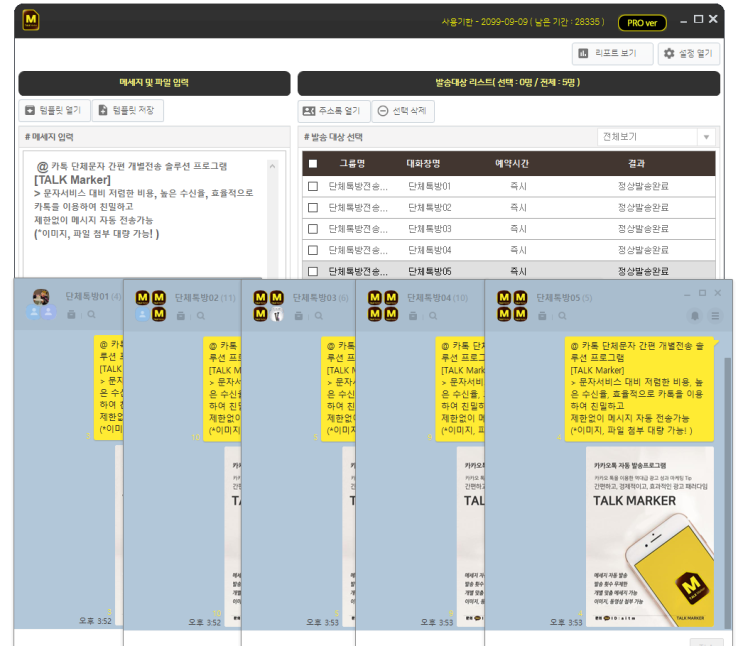
Task: Click search icon in 단체톡방02 chat window
Action: point(201,316)
